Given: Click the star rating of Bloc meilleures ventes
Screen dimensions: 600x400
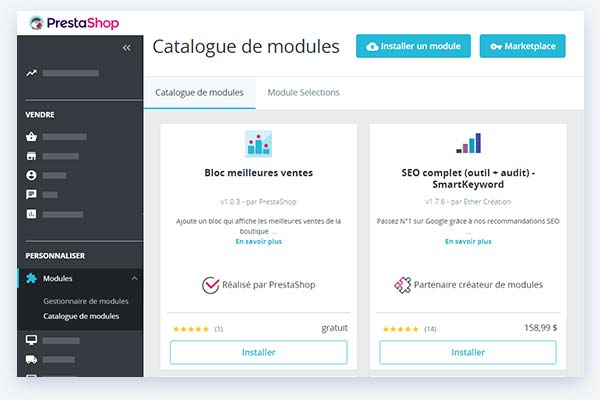Looking at the screenshot, I should [x=191, y=329].
